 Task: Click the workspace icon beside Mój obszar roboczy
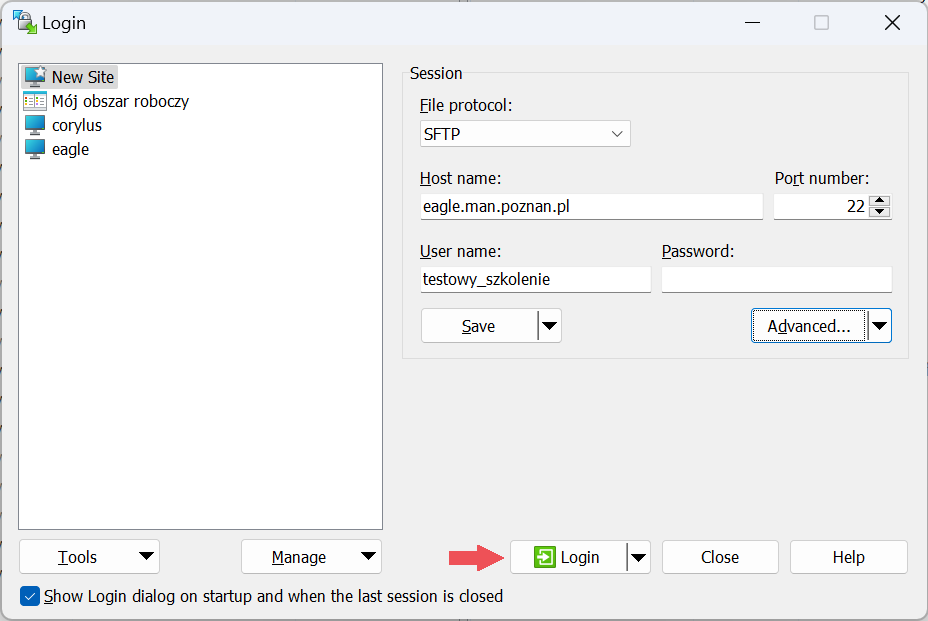(35, 101)
